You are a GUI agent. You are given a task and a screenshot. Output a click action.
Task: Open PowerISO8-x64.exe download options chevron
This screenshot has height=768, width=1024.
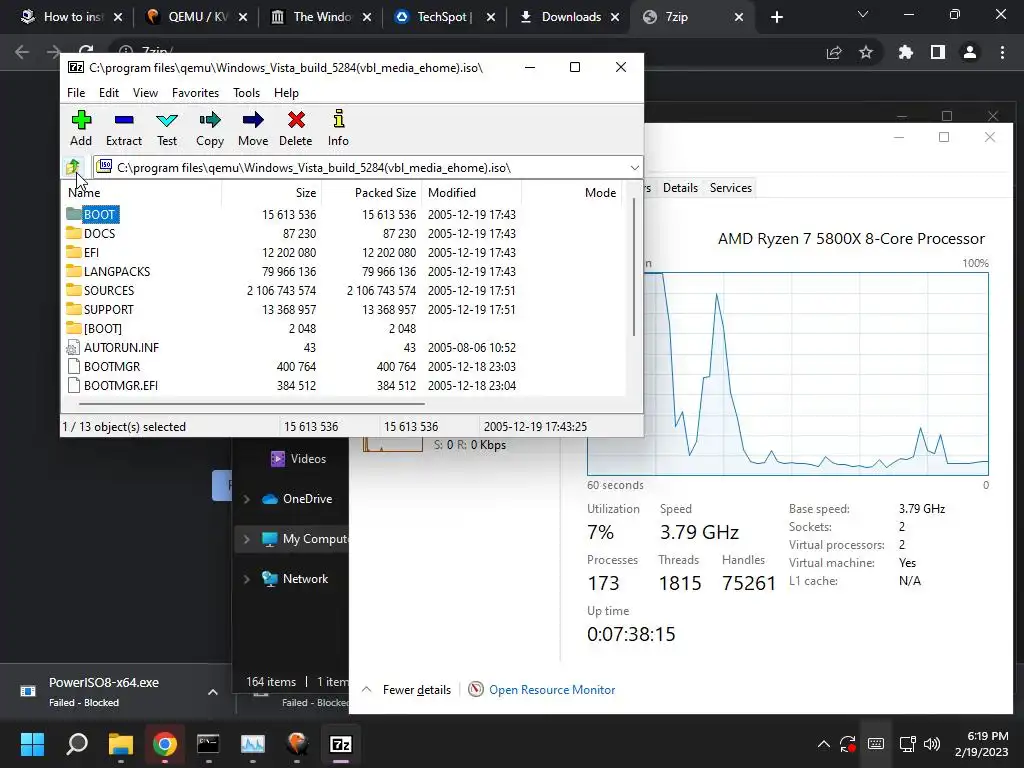click(x=212, y=692)
